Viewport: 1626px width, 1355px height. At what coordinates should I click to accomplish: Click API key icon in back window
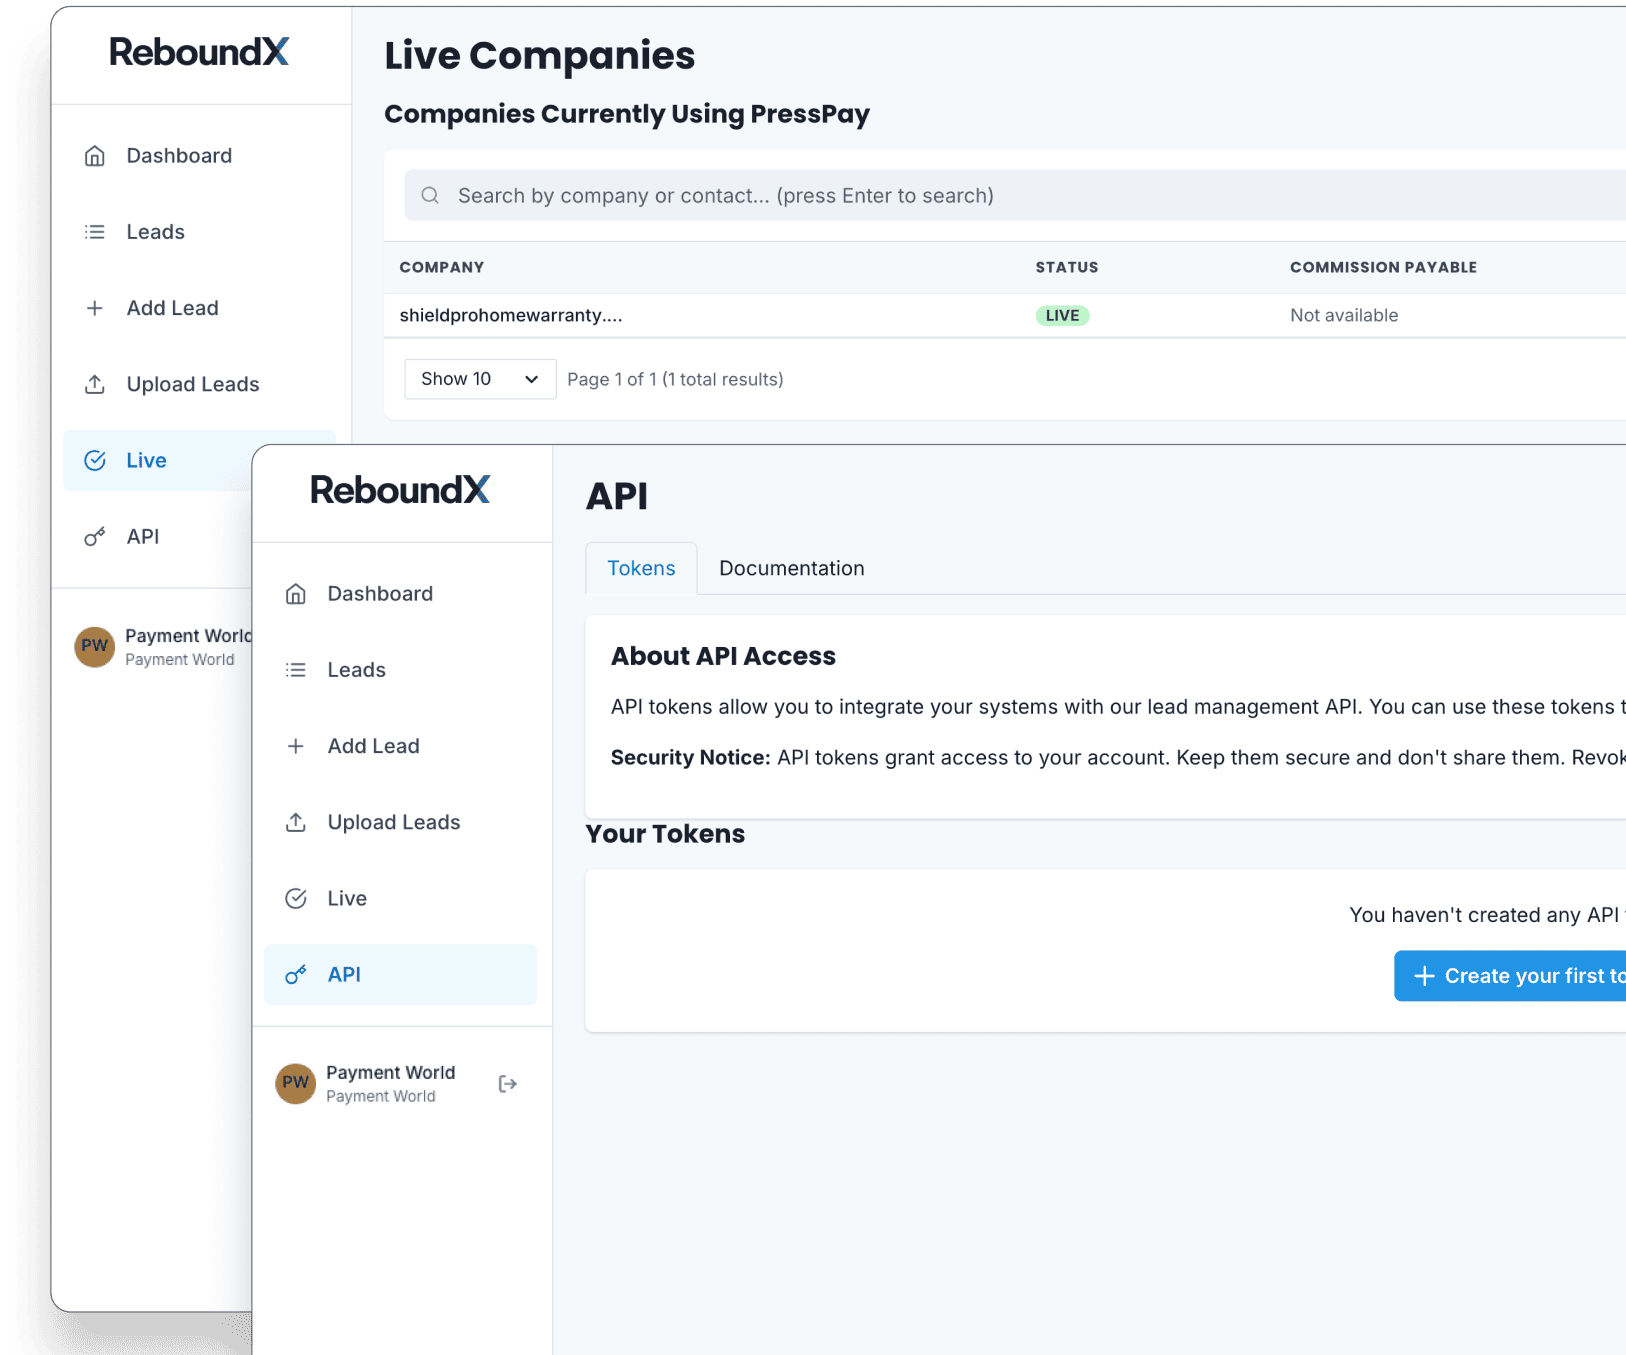95,537
